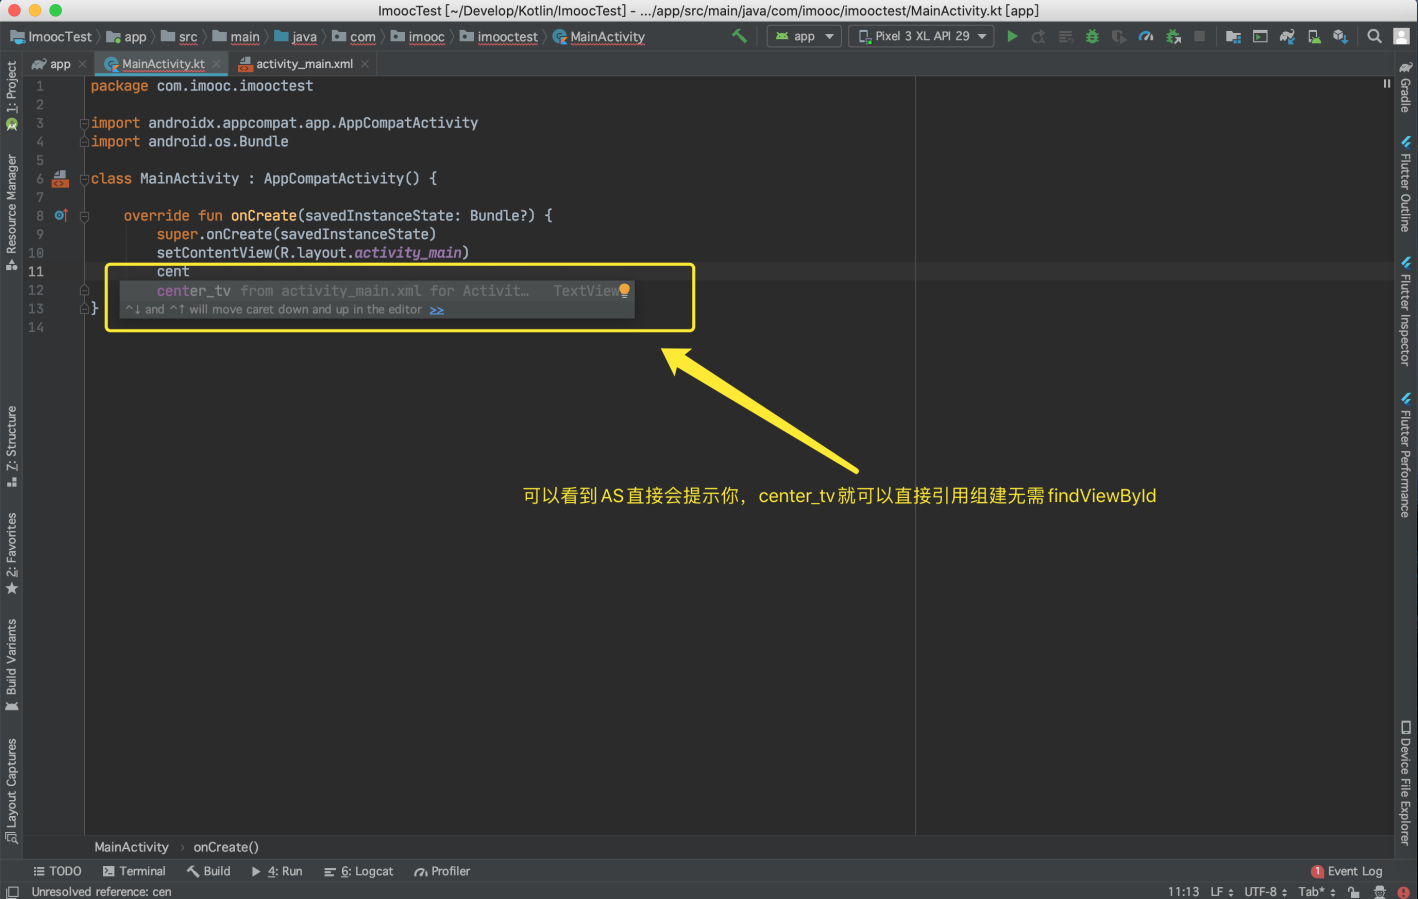
Task: Open the UTF-8 encoding selector
Action: click(x=1265, y=892)
